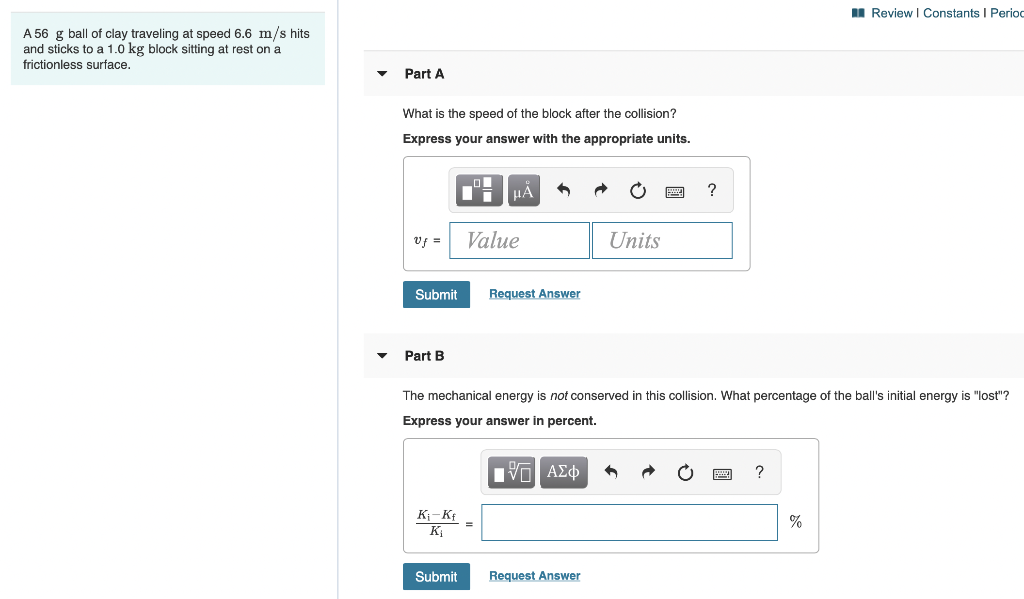The height and width of the screenshot is (599, 1024).
Task: Open the keyboard shortcuts icon in Part B
Action: [x=722, y=472]
